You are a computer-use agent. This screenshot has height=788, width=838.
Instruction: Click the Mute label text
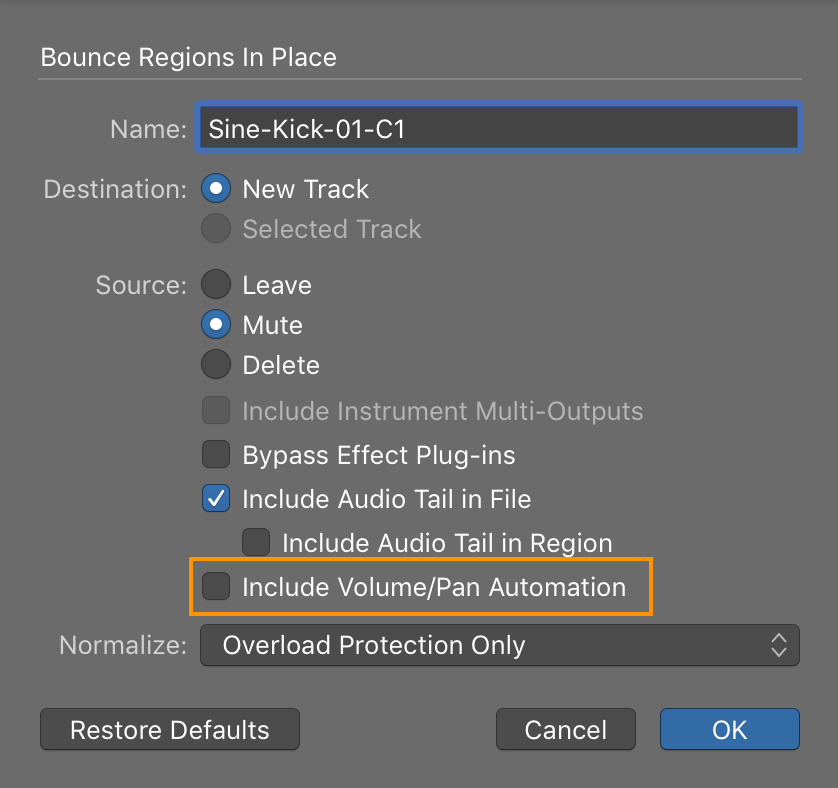click(273, 325)
